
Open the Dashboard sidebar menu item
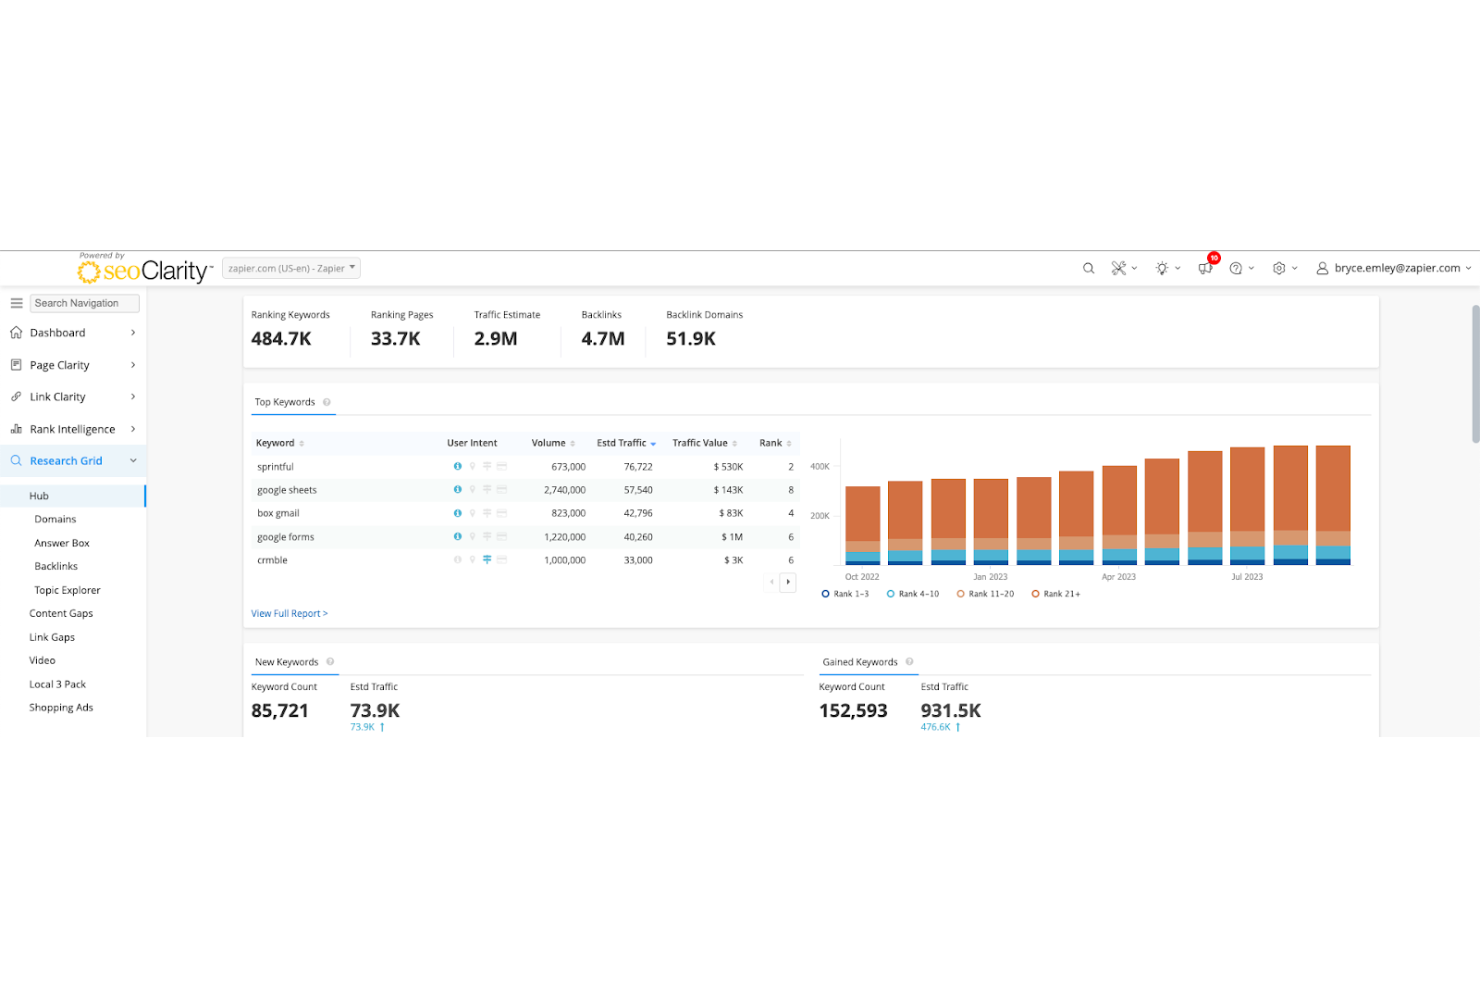[58, 332]
